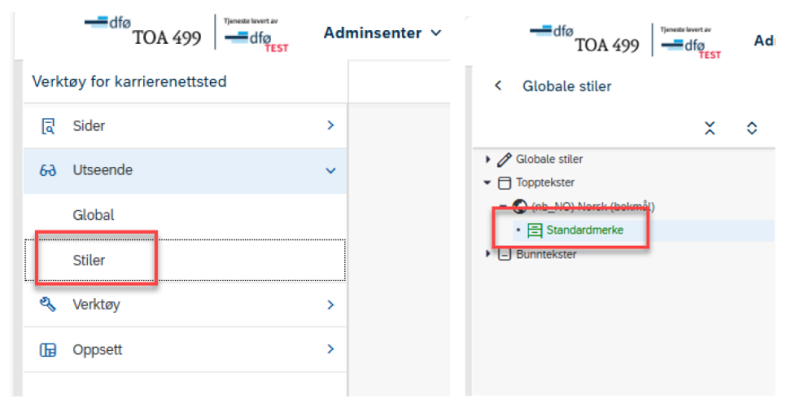
Task: Expand the Sider menu chevron
Action: 331,125
